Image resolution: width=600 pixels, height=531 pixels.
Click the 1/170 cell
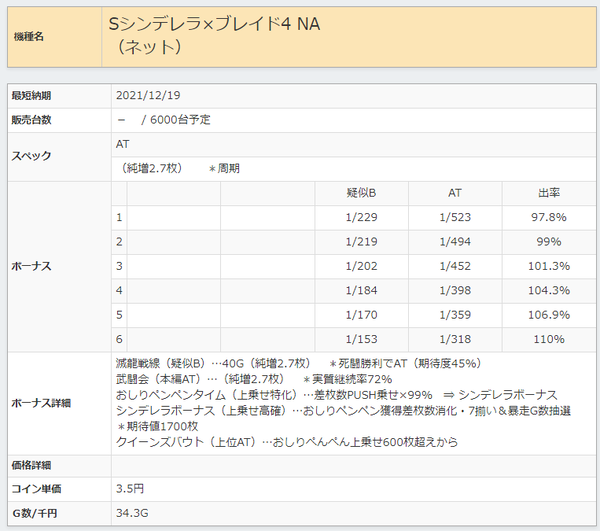[361, 315]
